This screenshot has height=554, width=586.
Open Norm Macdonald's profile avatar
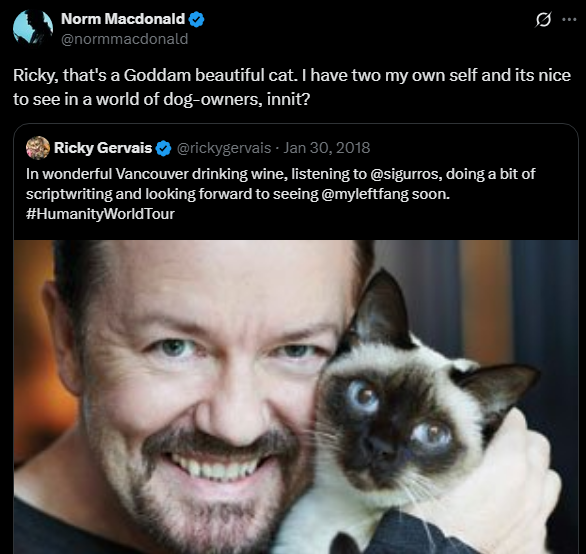[x=33, y=28]
